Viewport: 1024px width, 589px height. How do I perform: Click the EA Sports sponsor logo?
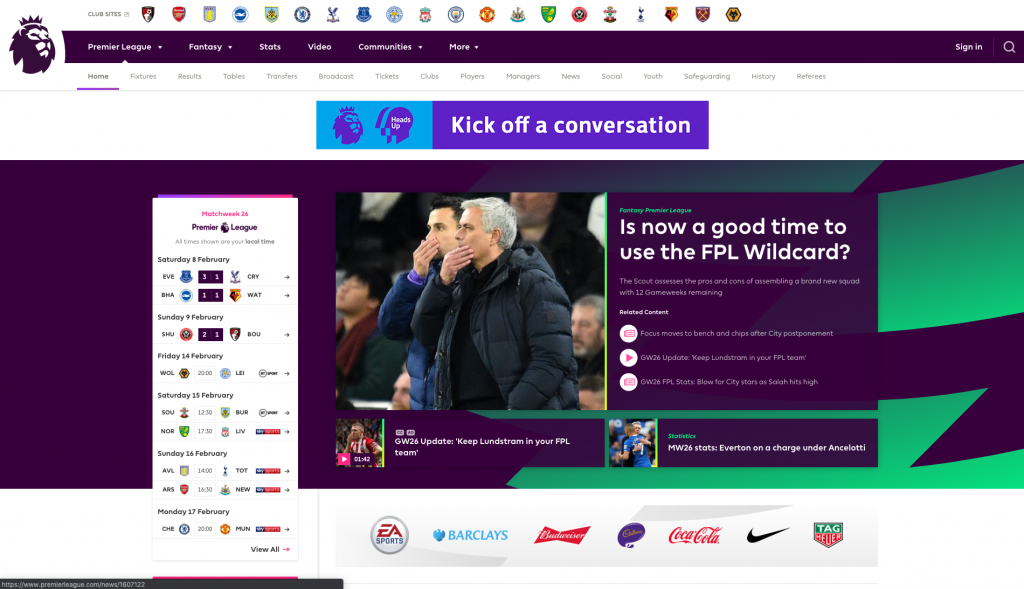(x=389, y=535)
